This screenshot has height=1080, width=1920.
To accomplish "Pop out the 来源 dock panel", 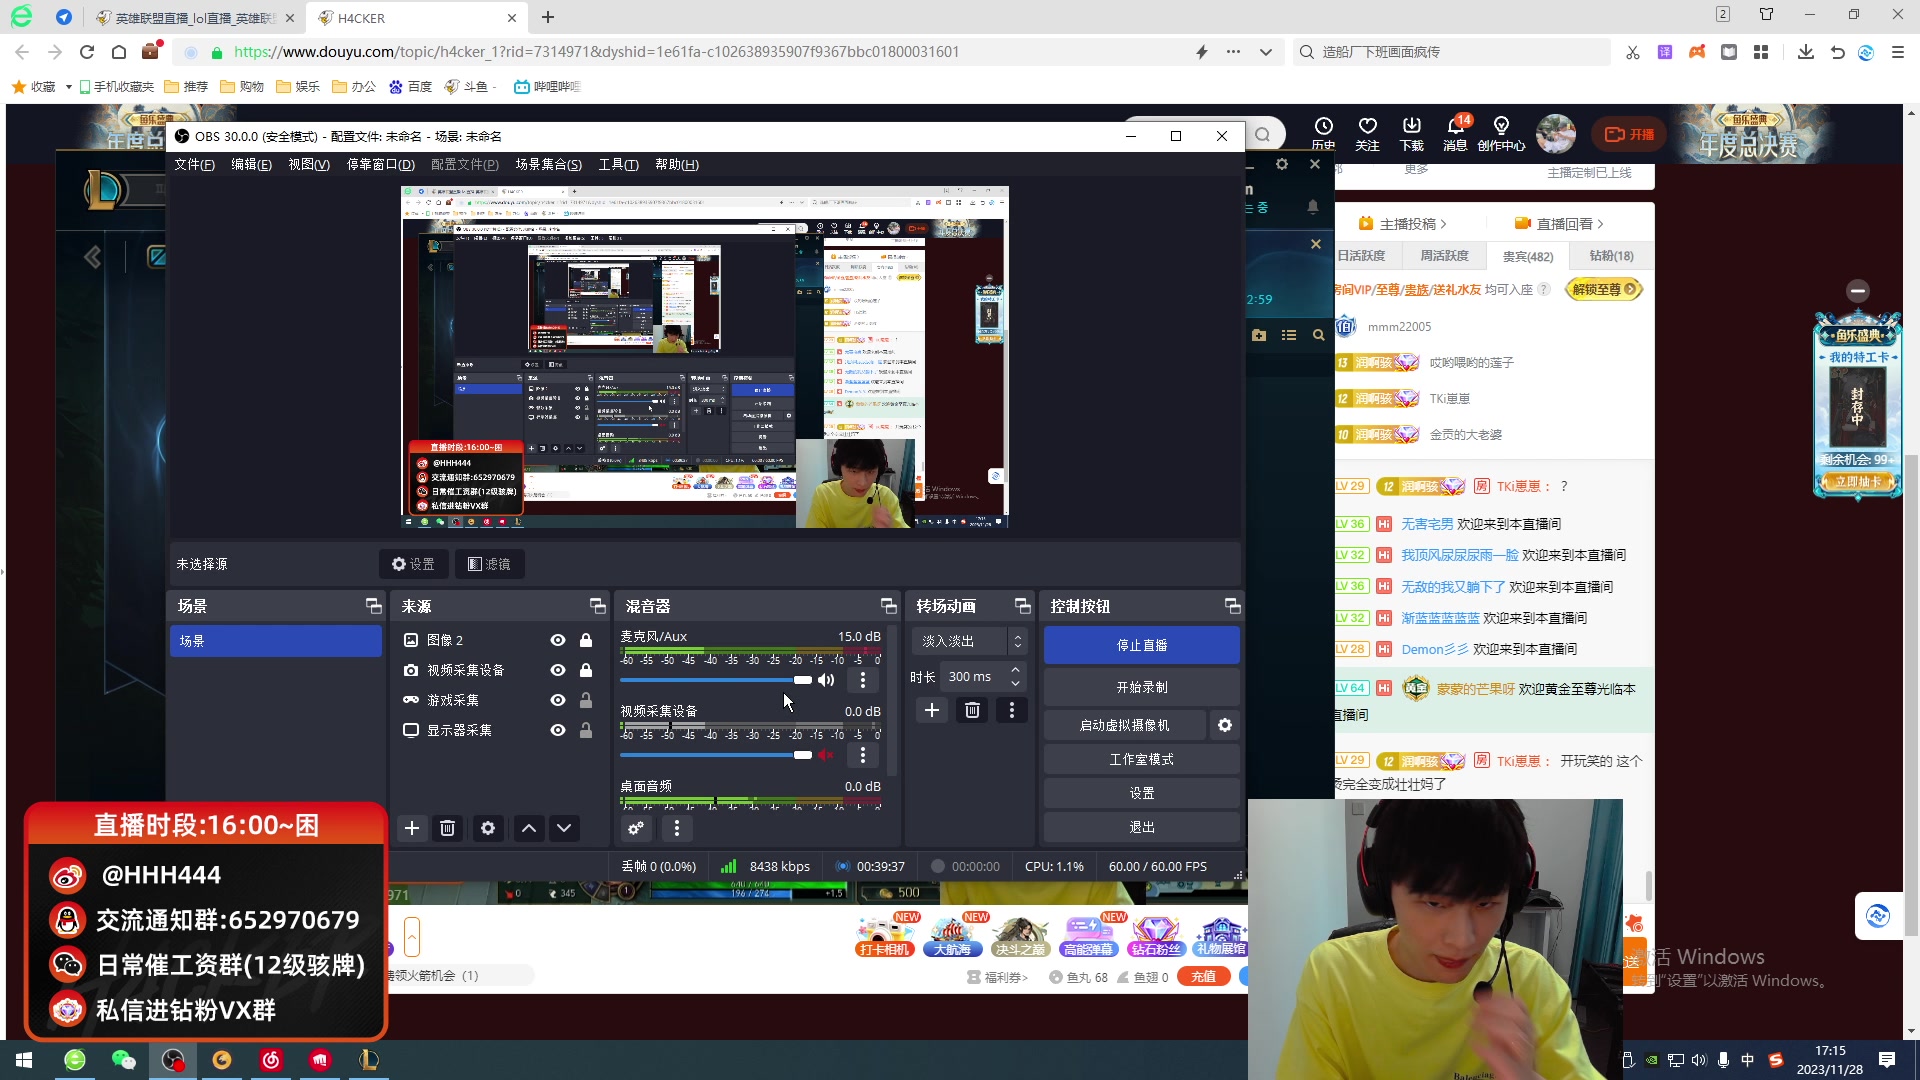I will click(598, 606).
